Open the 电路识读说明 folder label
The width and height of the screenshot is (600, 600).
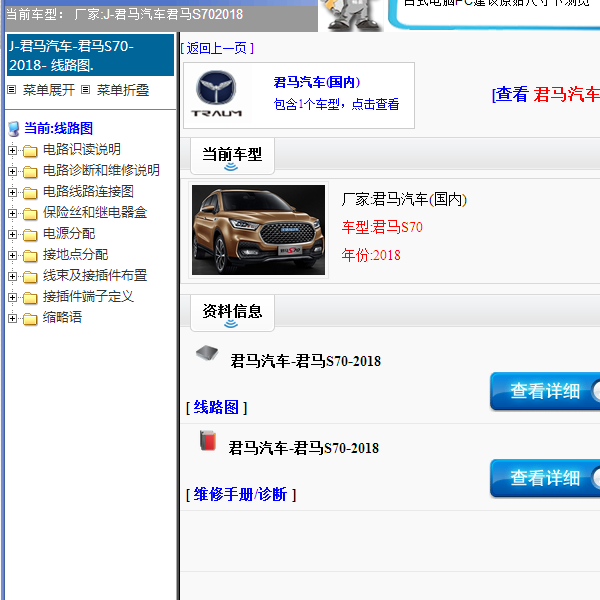pyautogui.click(x=82, y=149)
